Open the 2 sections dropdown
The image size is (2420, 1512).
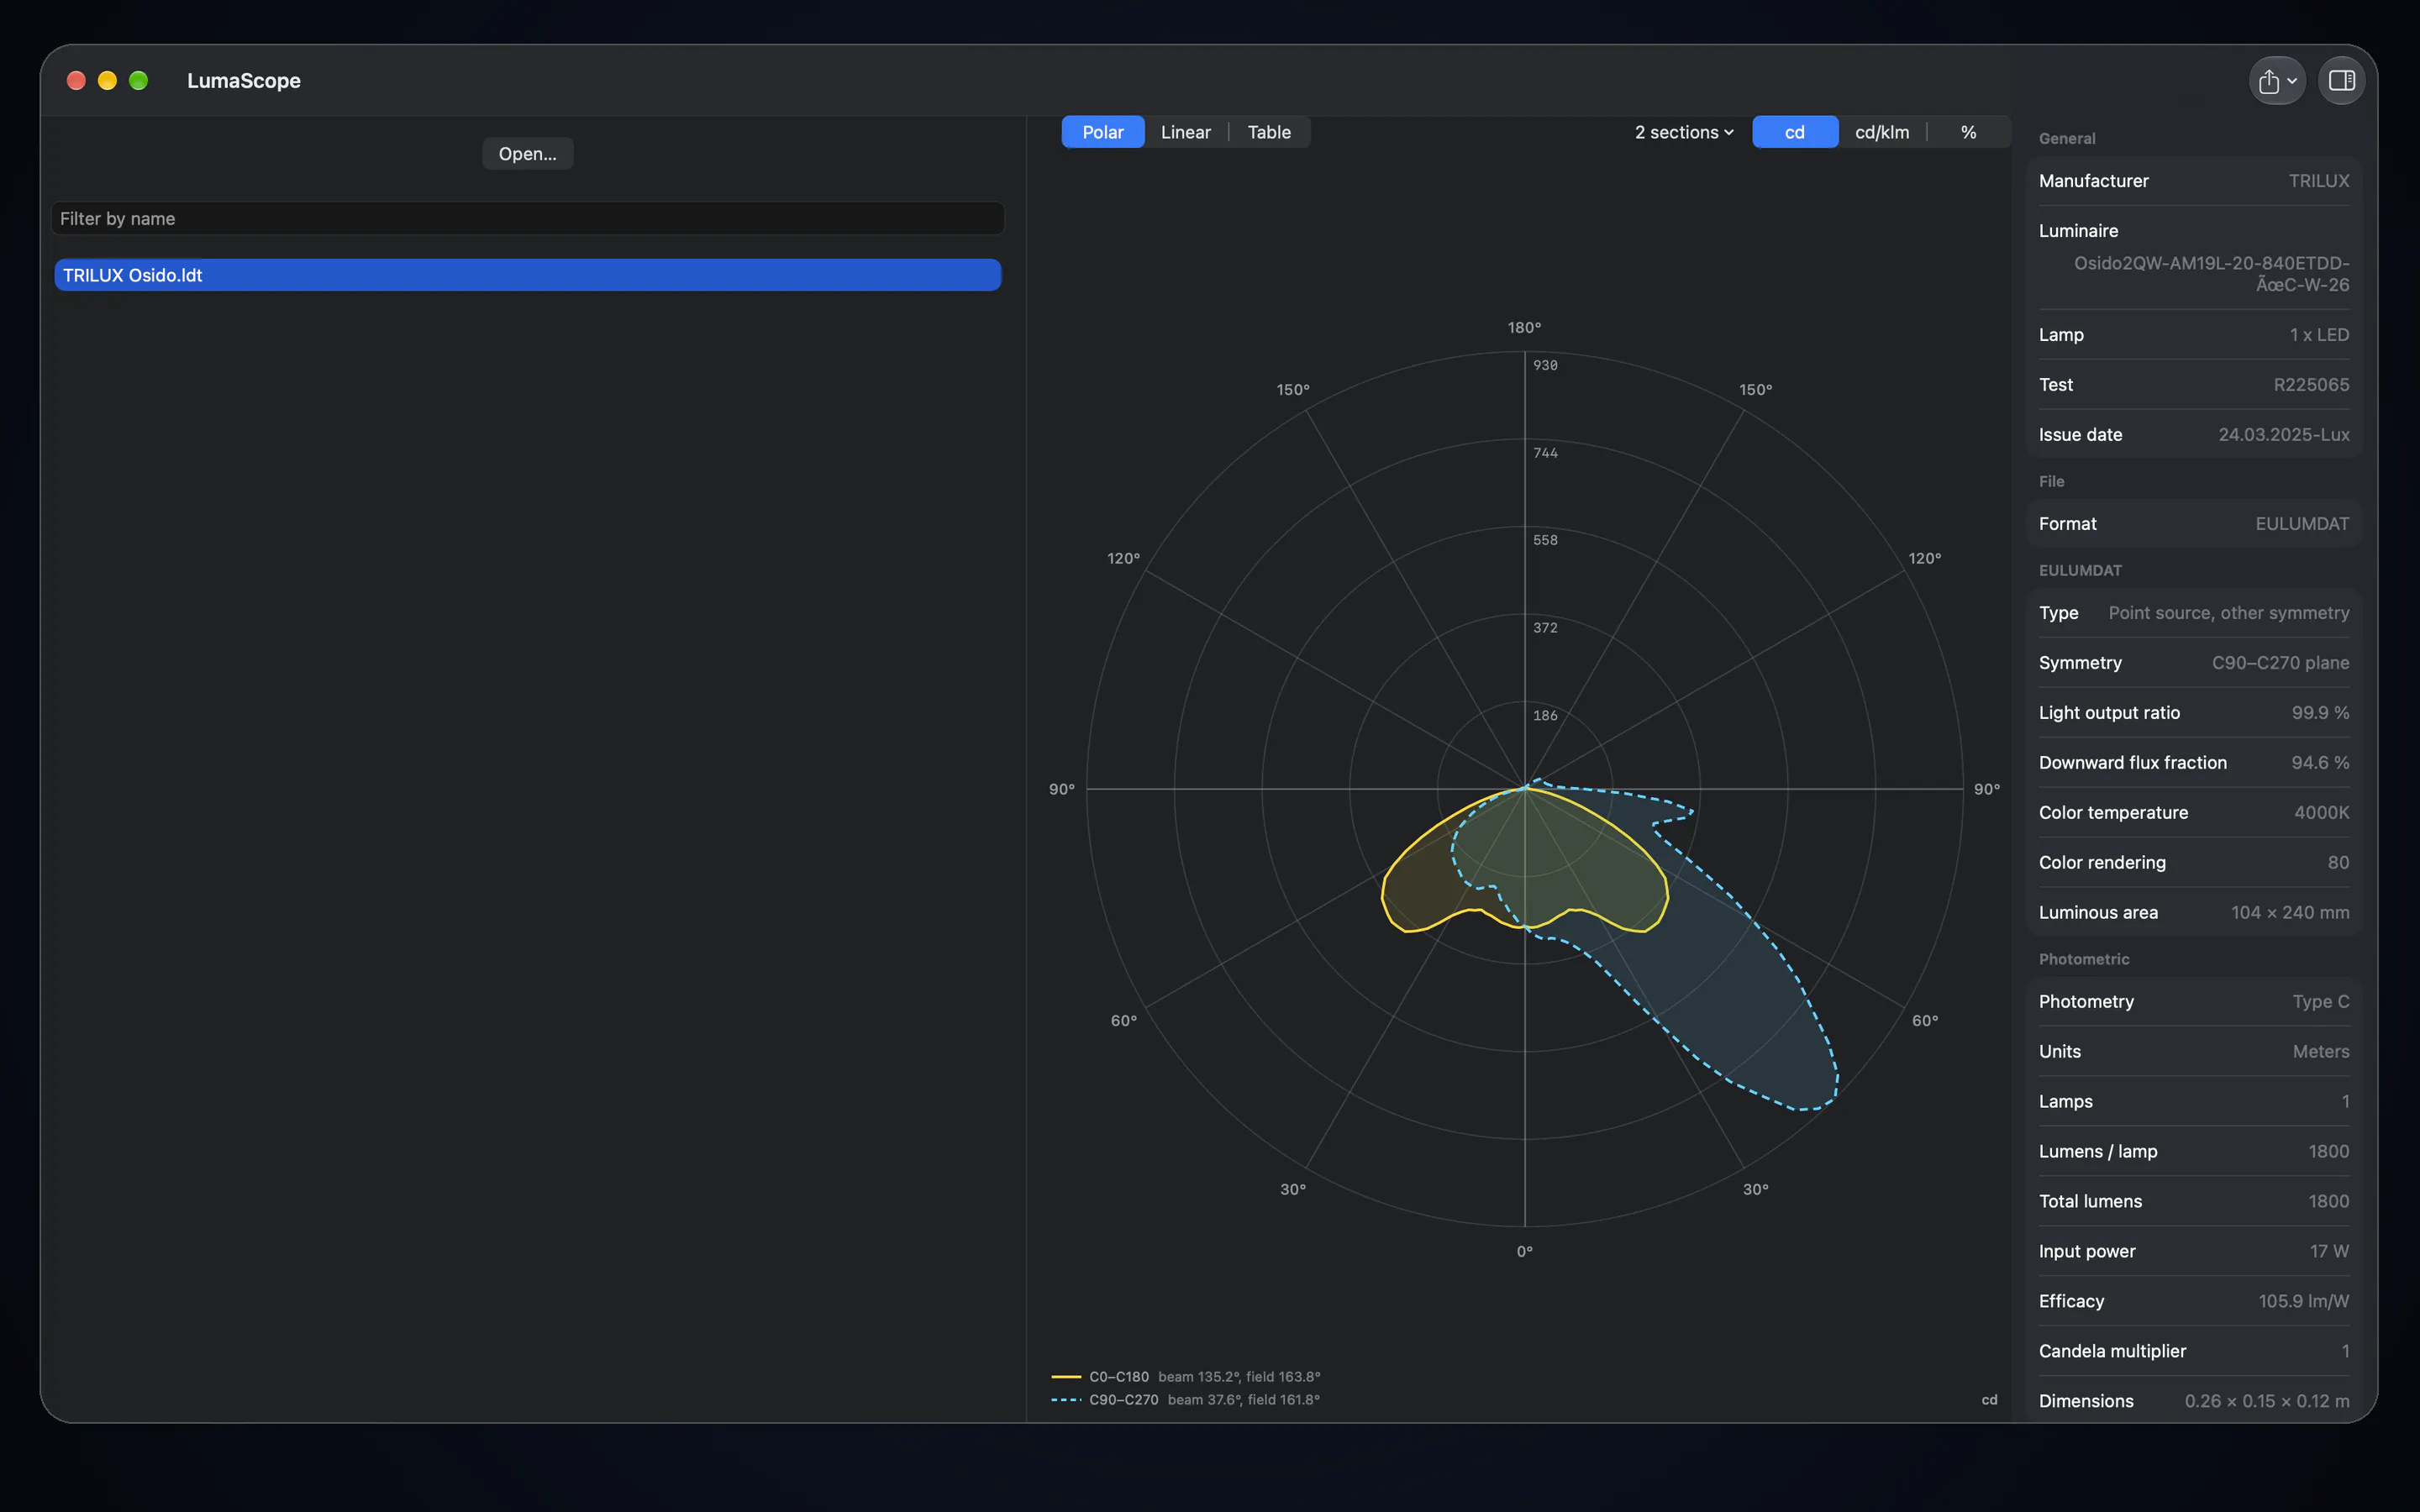click(1684, 132)
